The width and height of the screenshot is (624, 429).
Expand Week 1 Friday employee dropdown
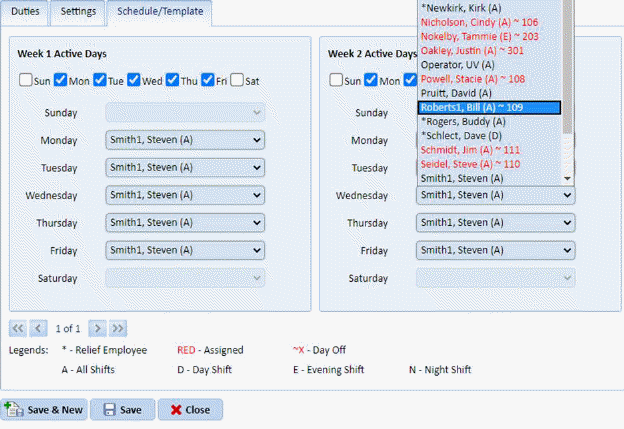(x=185, y=250)
